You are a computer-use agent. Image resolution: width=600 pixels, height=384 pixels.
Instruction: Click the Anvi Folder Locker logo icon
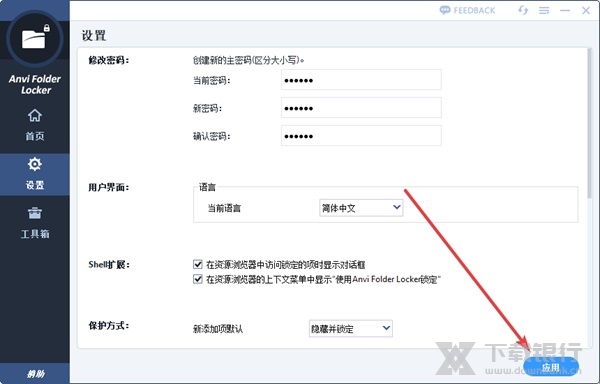(35, 38)
